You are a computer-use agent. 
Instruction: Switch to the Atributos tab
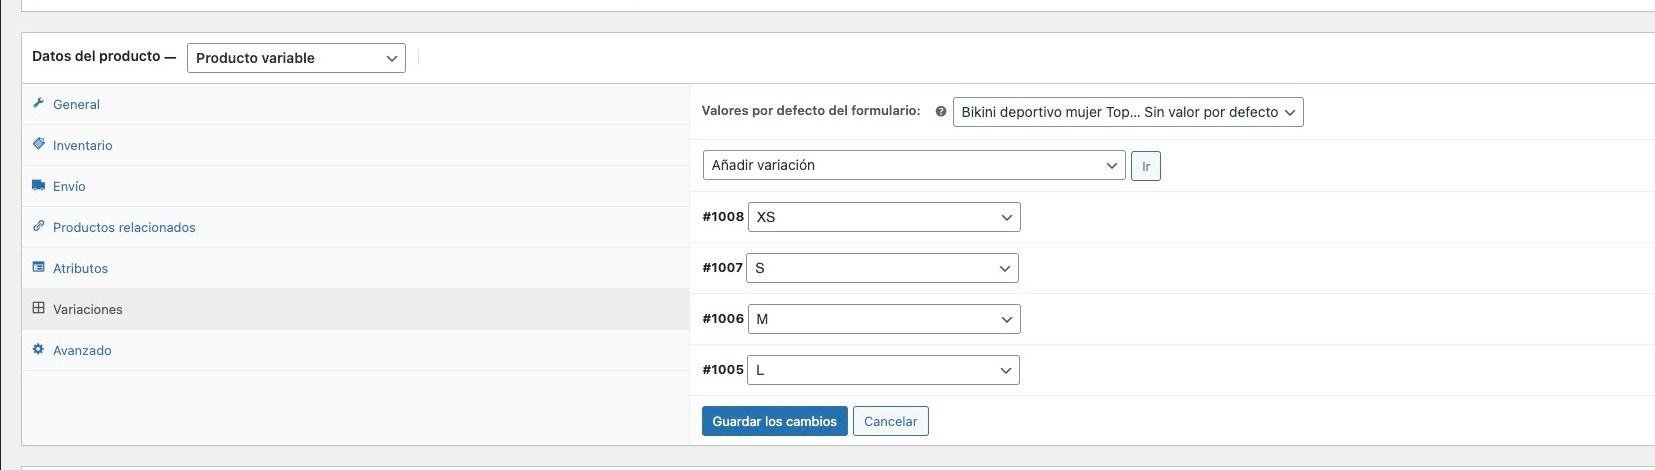[80, 268]
